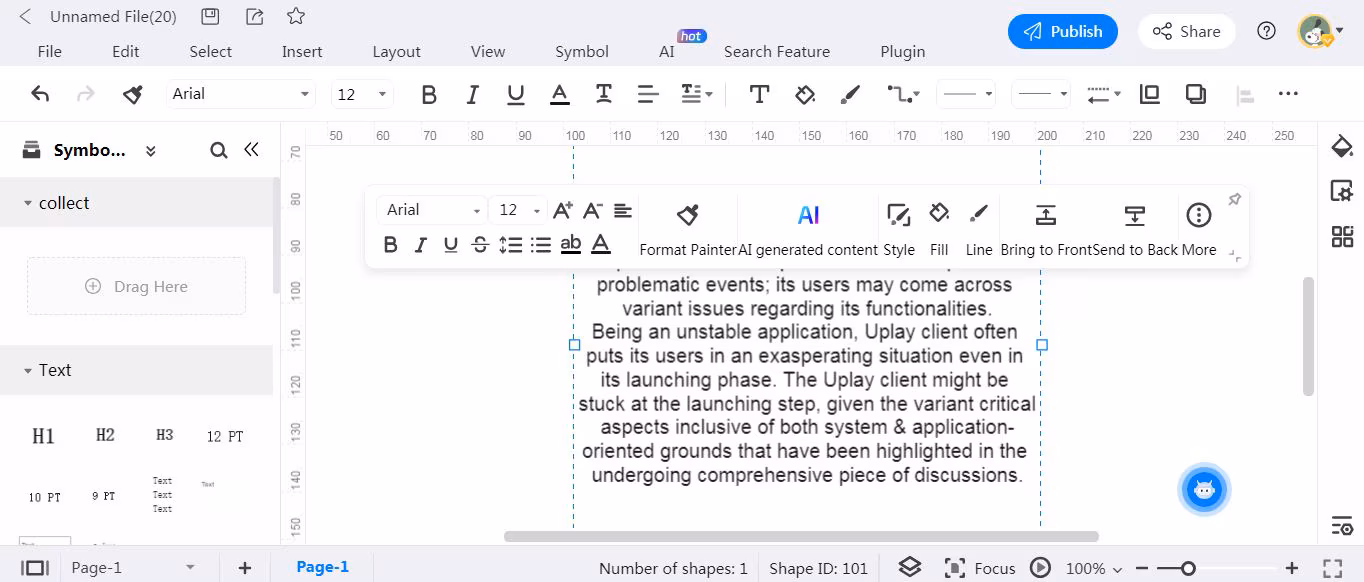The height and width of the screenshot is (582, 1364).
Task: Open the File menu
Action: pyautogui.click(x=49, y=51)
